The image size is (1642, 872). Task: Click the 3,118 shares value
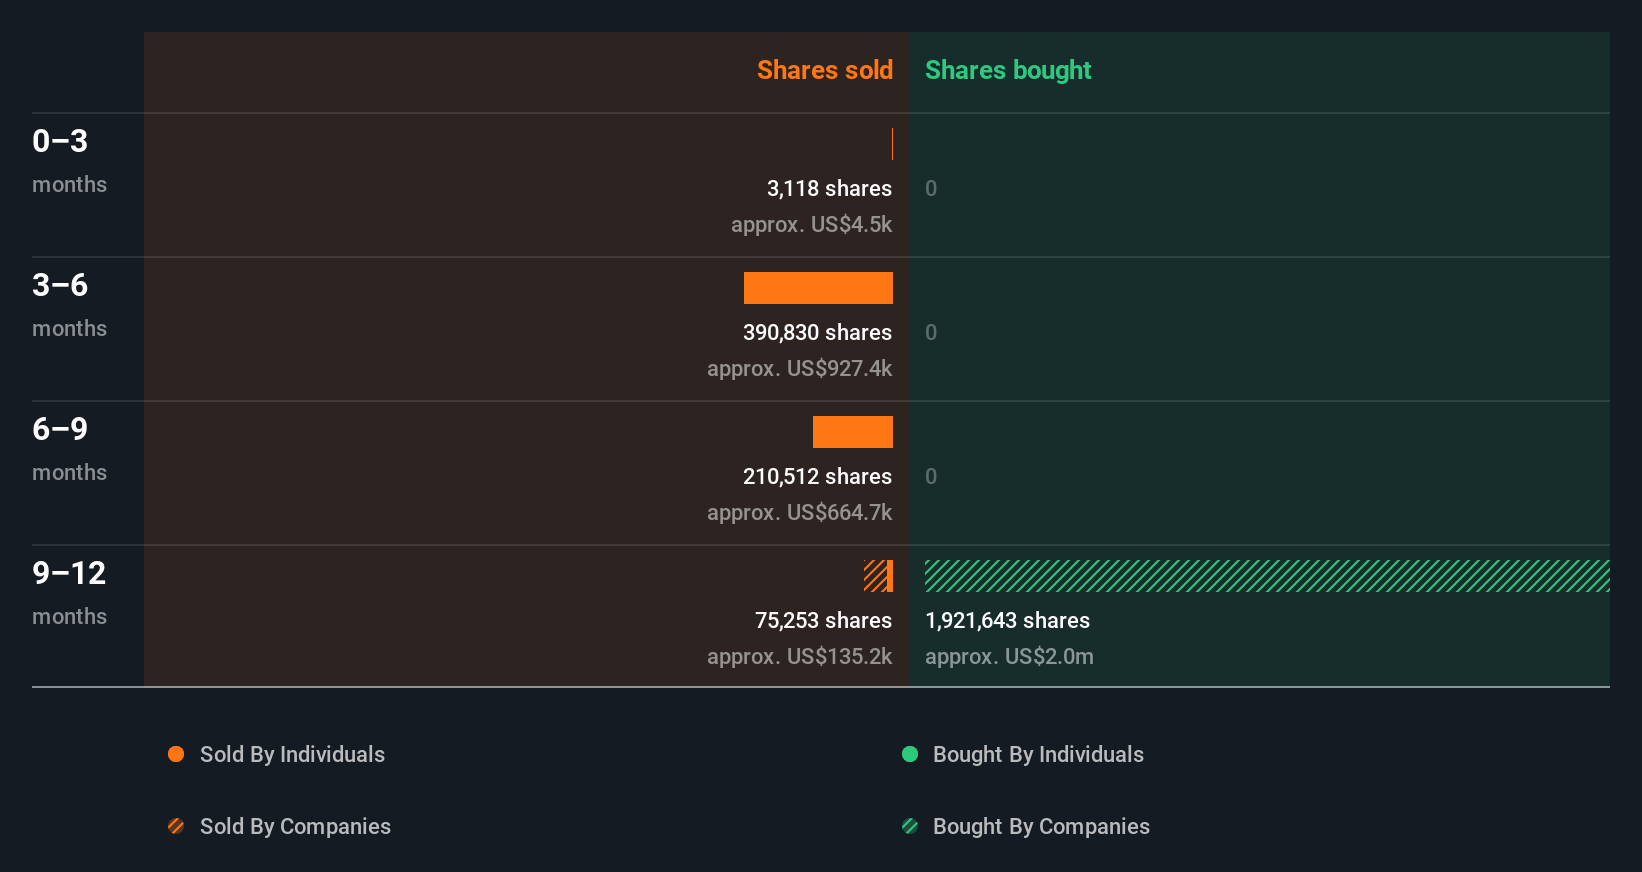point(829,188)
